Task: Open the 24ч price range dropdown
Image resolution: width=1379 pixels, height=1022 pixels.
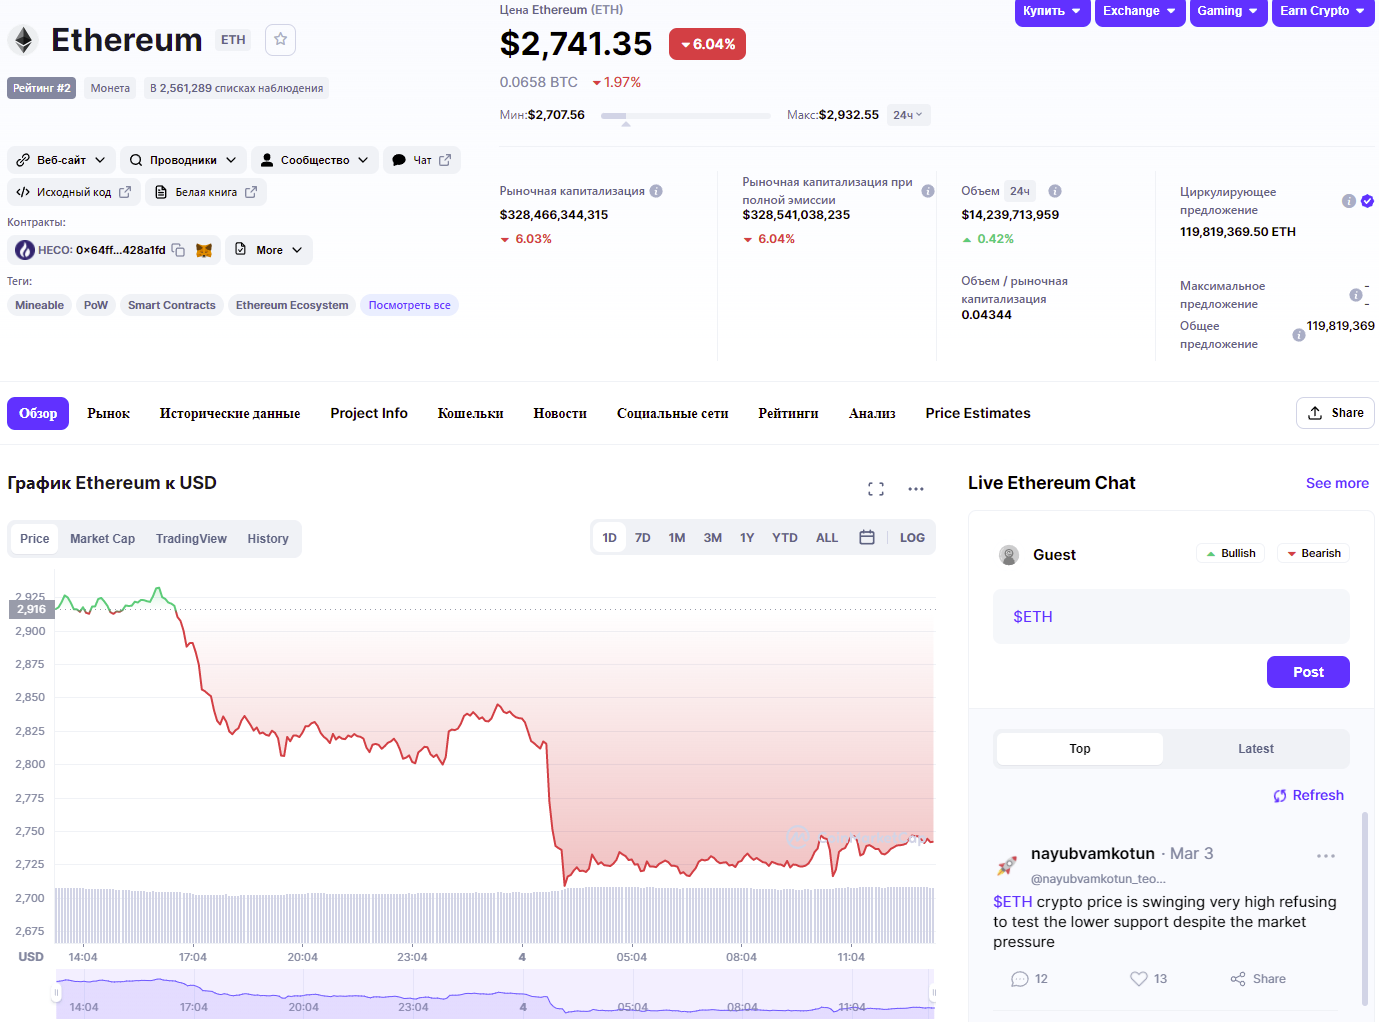Action: point(908,115)
